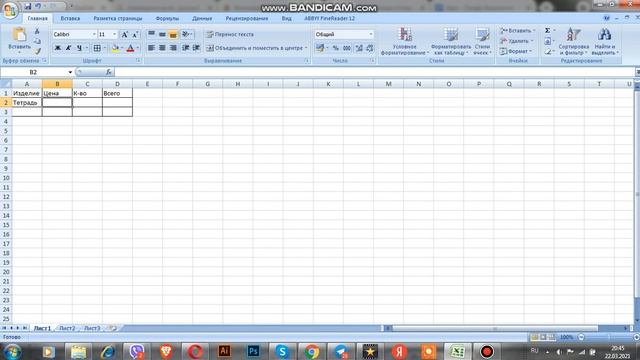The width and height of the screenshot is (640, 360).
Task: Click Undo in the Quick Access toolbar
Action: coord(38,7)
